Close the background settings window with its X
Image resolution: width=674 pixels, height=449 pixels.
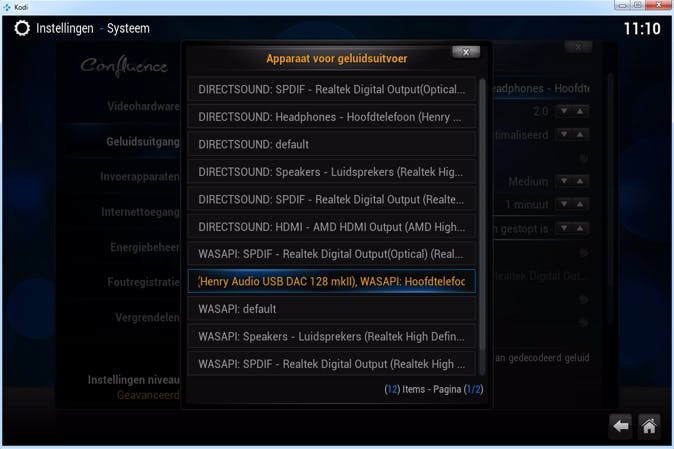[579, 47]
